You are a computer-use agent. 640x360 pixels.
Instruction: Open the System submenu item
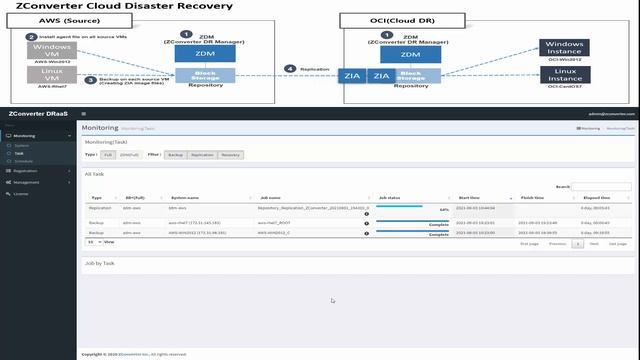pyautogui.click(x=22, y=146)
